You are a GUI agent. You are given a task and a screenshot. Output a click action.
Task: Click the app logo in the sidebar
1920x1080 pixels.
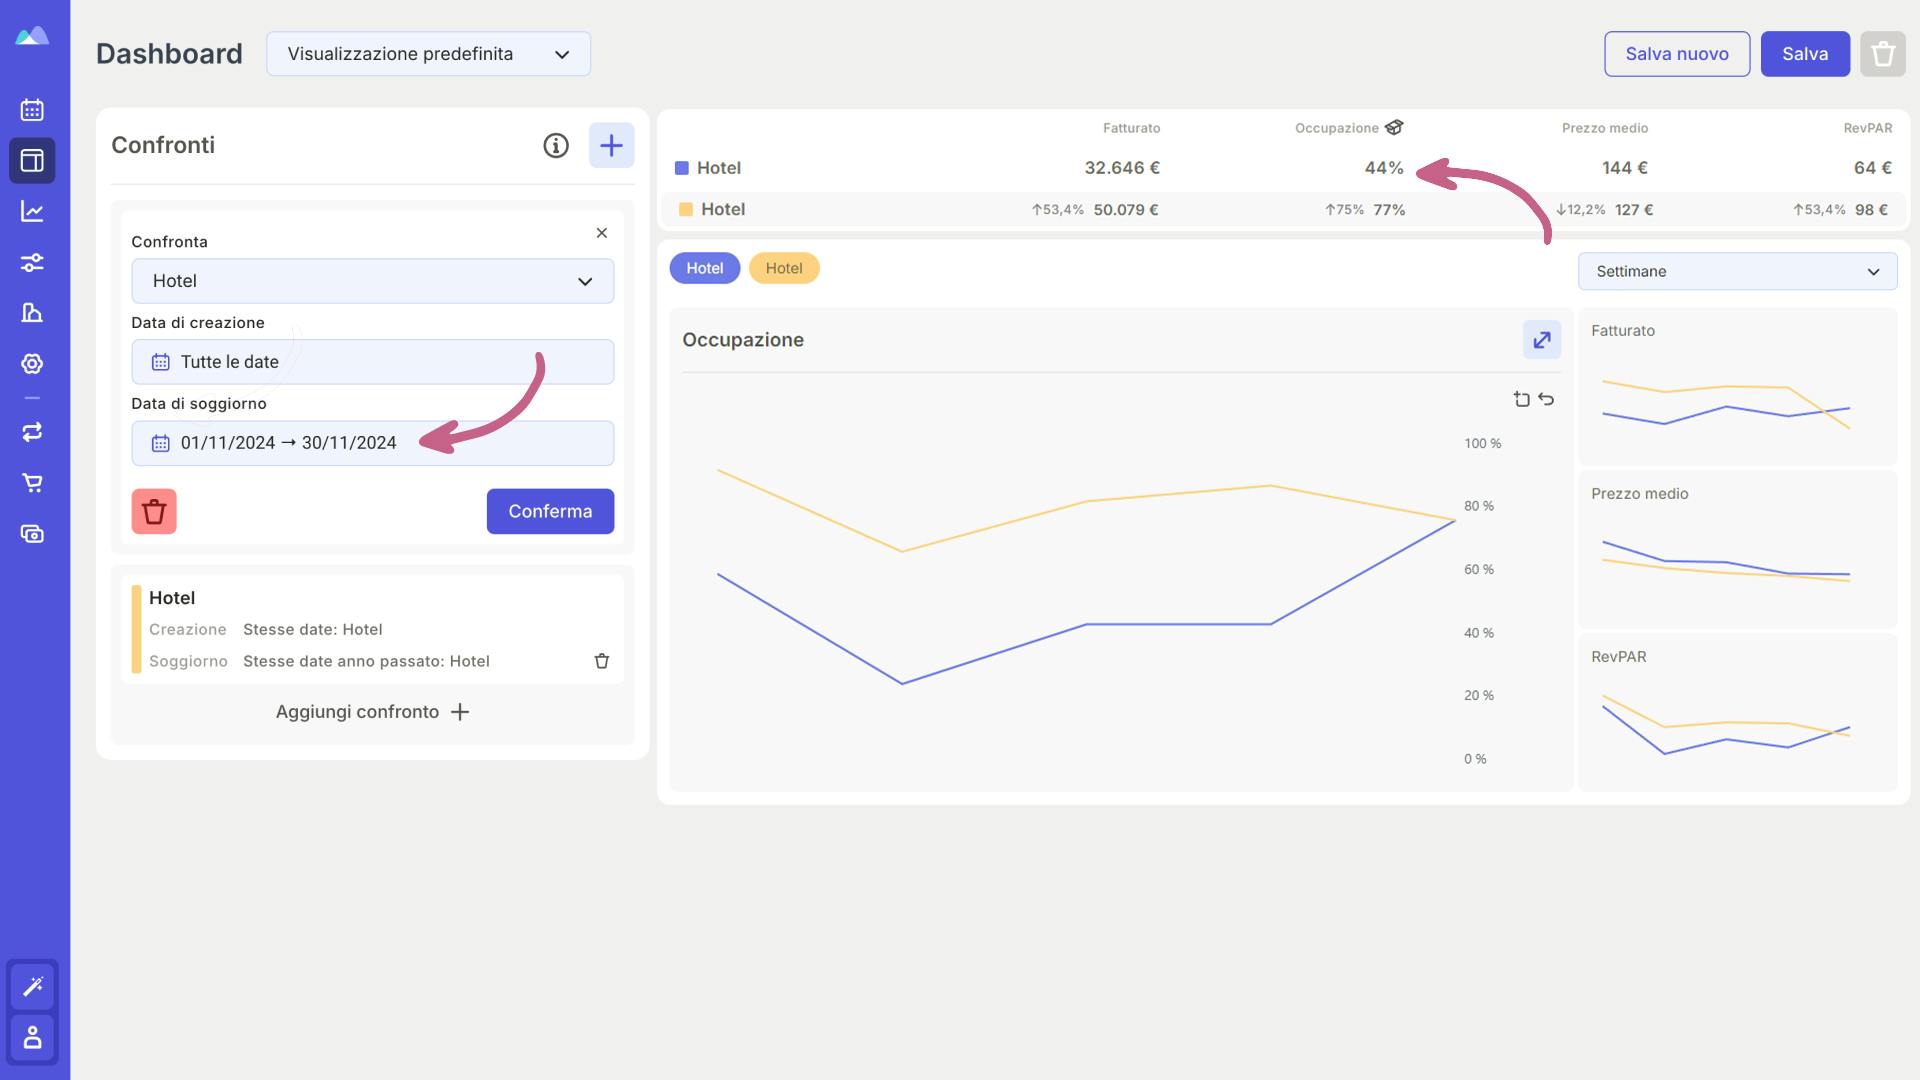click(32, 36)
